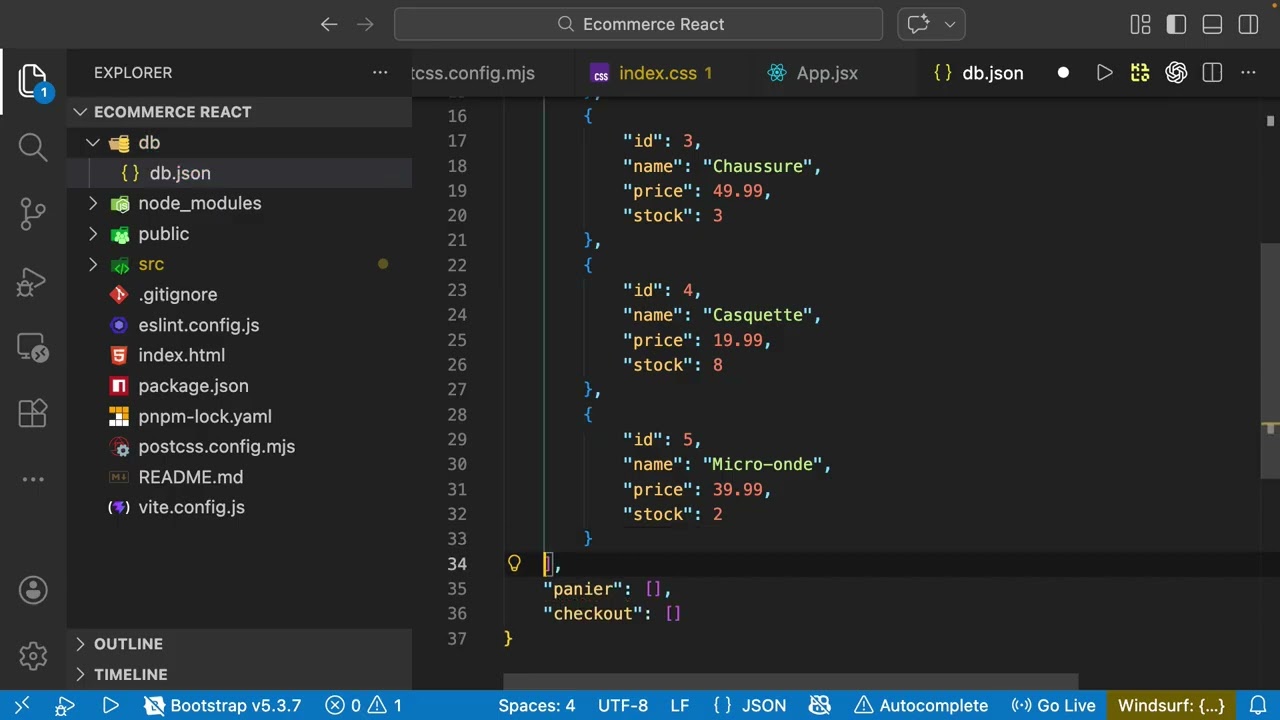Split the editor to the right
Screen dimensions: 1280x720
pos(1212,73)
